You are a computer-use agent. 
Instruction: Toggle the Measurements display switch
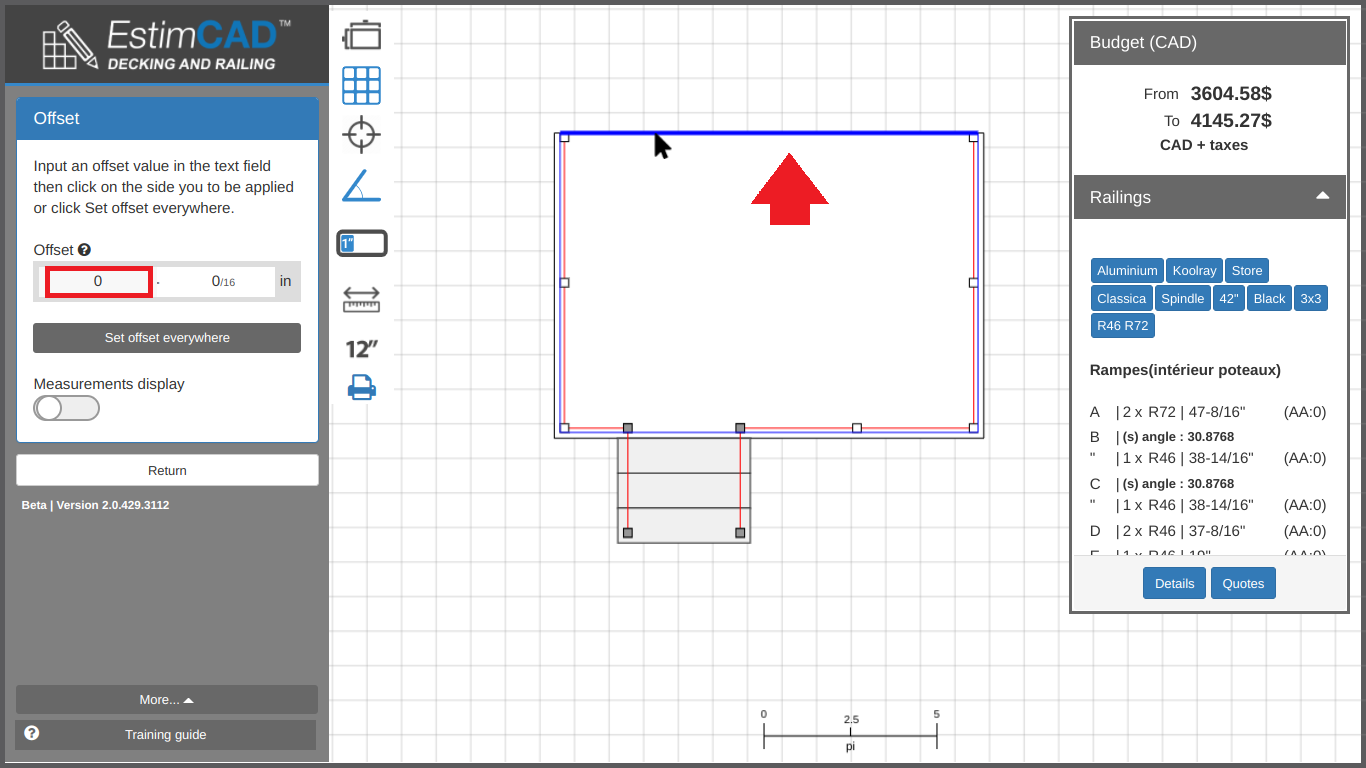[x=66, y=408]
